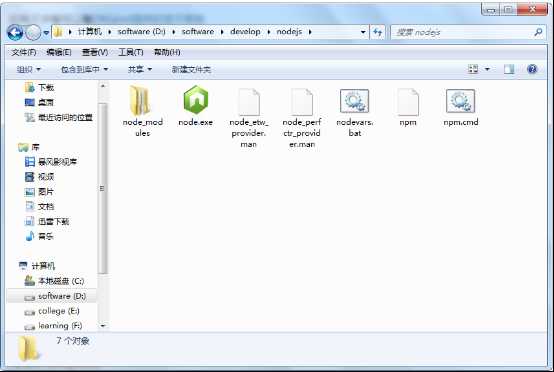Open the address bar history dropdown
Image resolution: width=554 pixels, height=372 pixels.
coord(363,32)
